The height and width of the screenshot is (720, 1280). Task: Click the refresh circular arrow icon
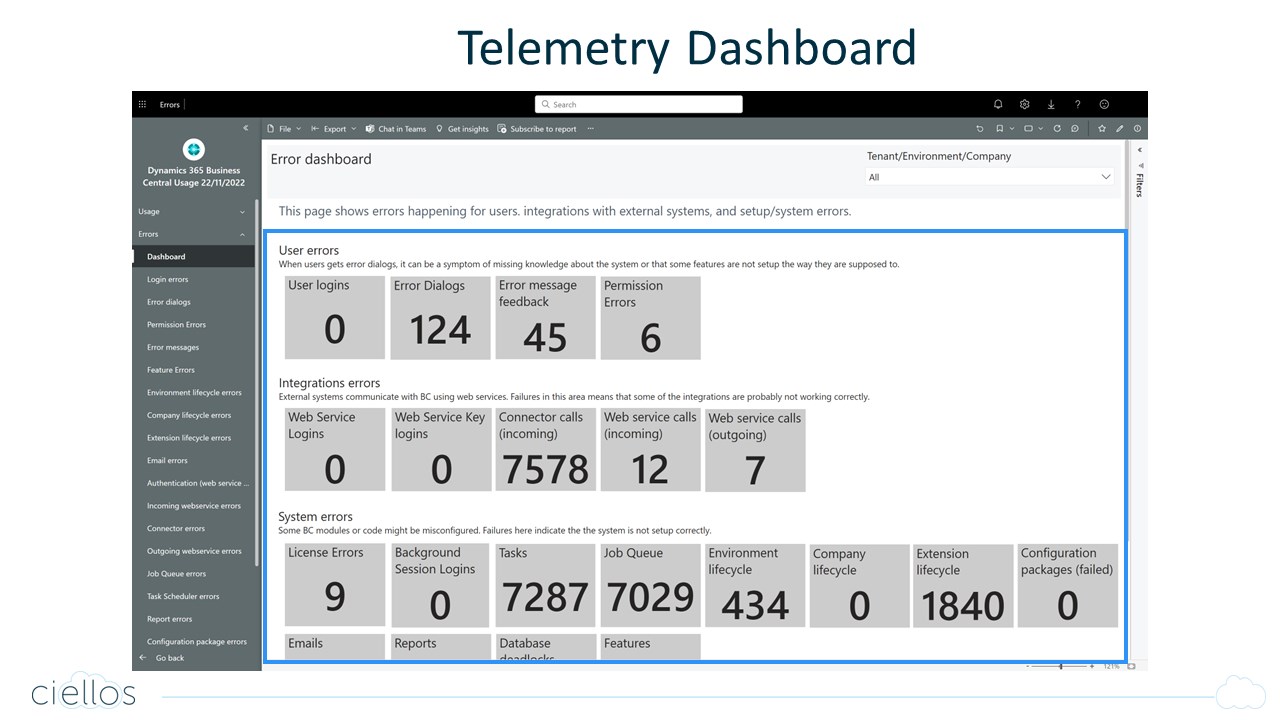coord(1057,129)
